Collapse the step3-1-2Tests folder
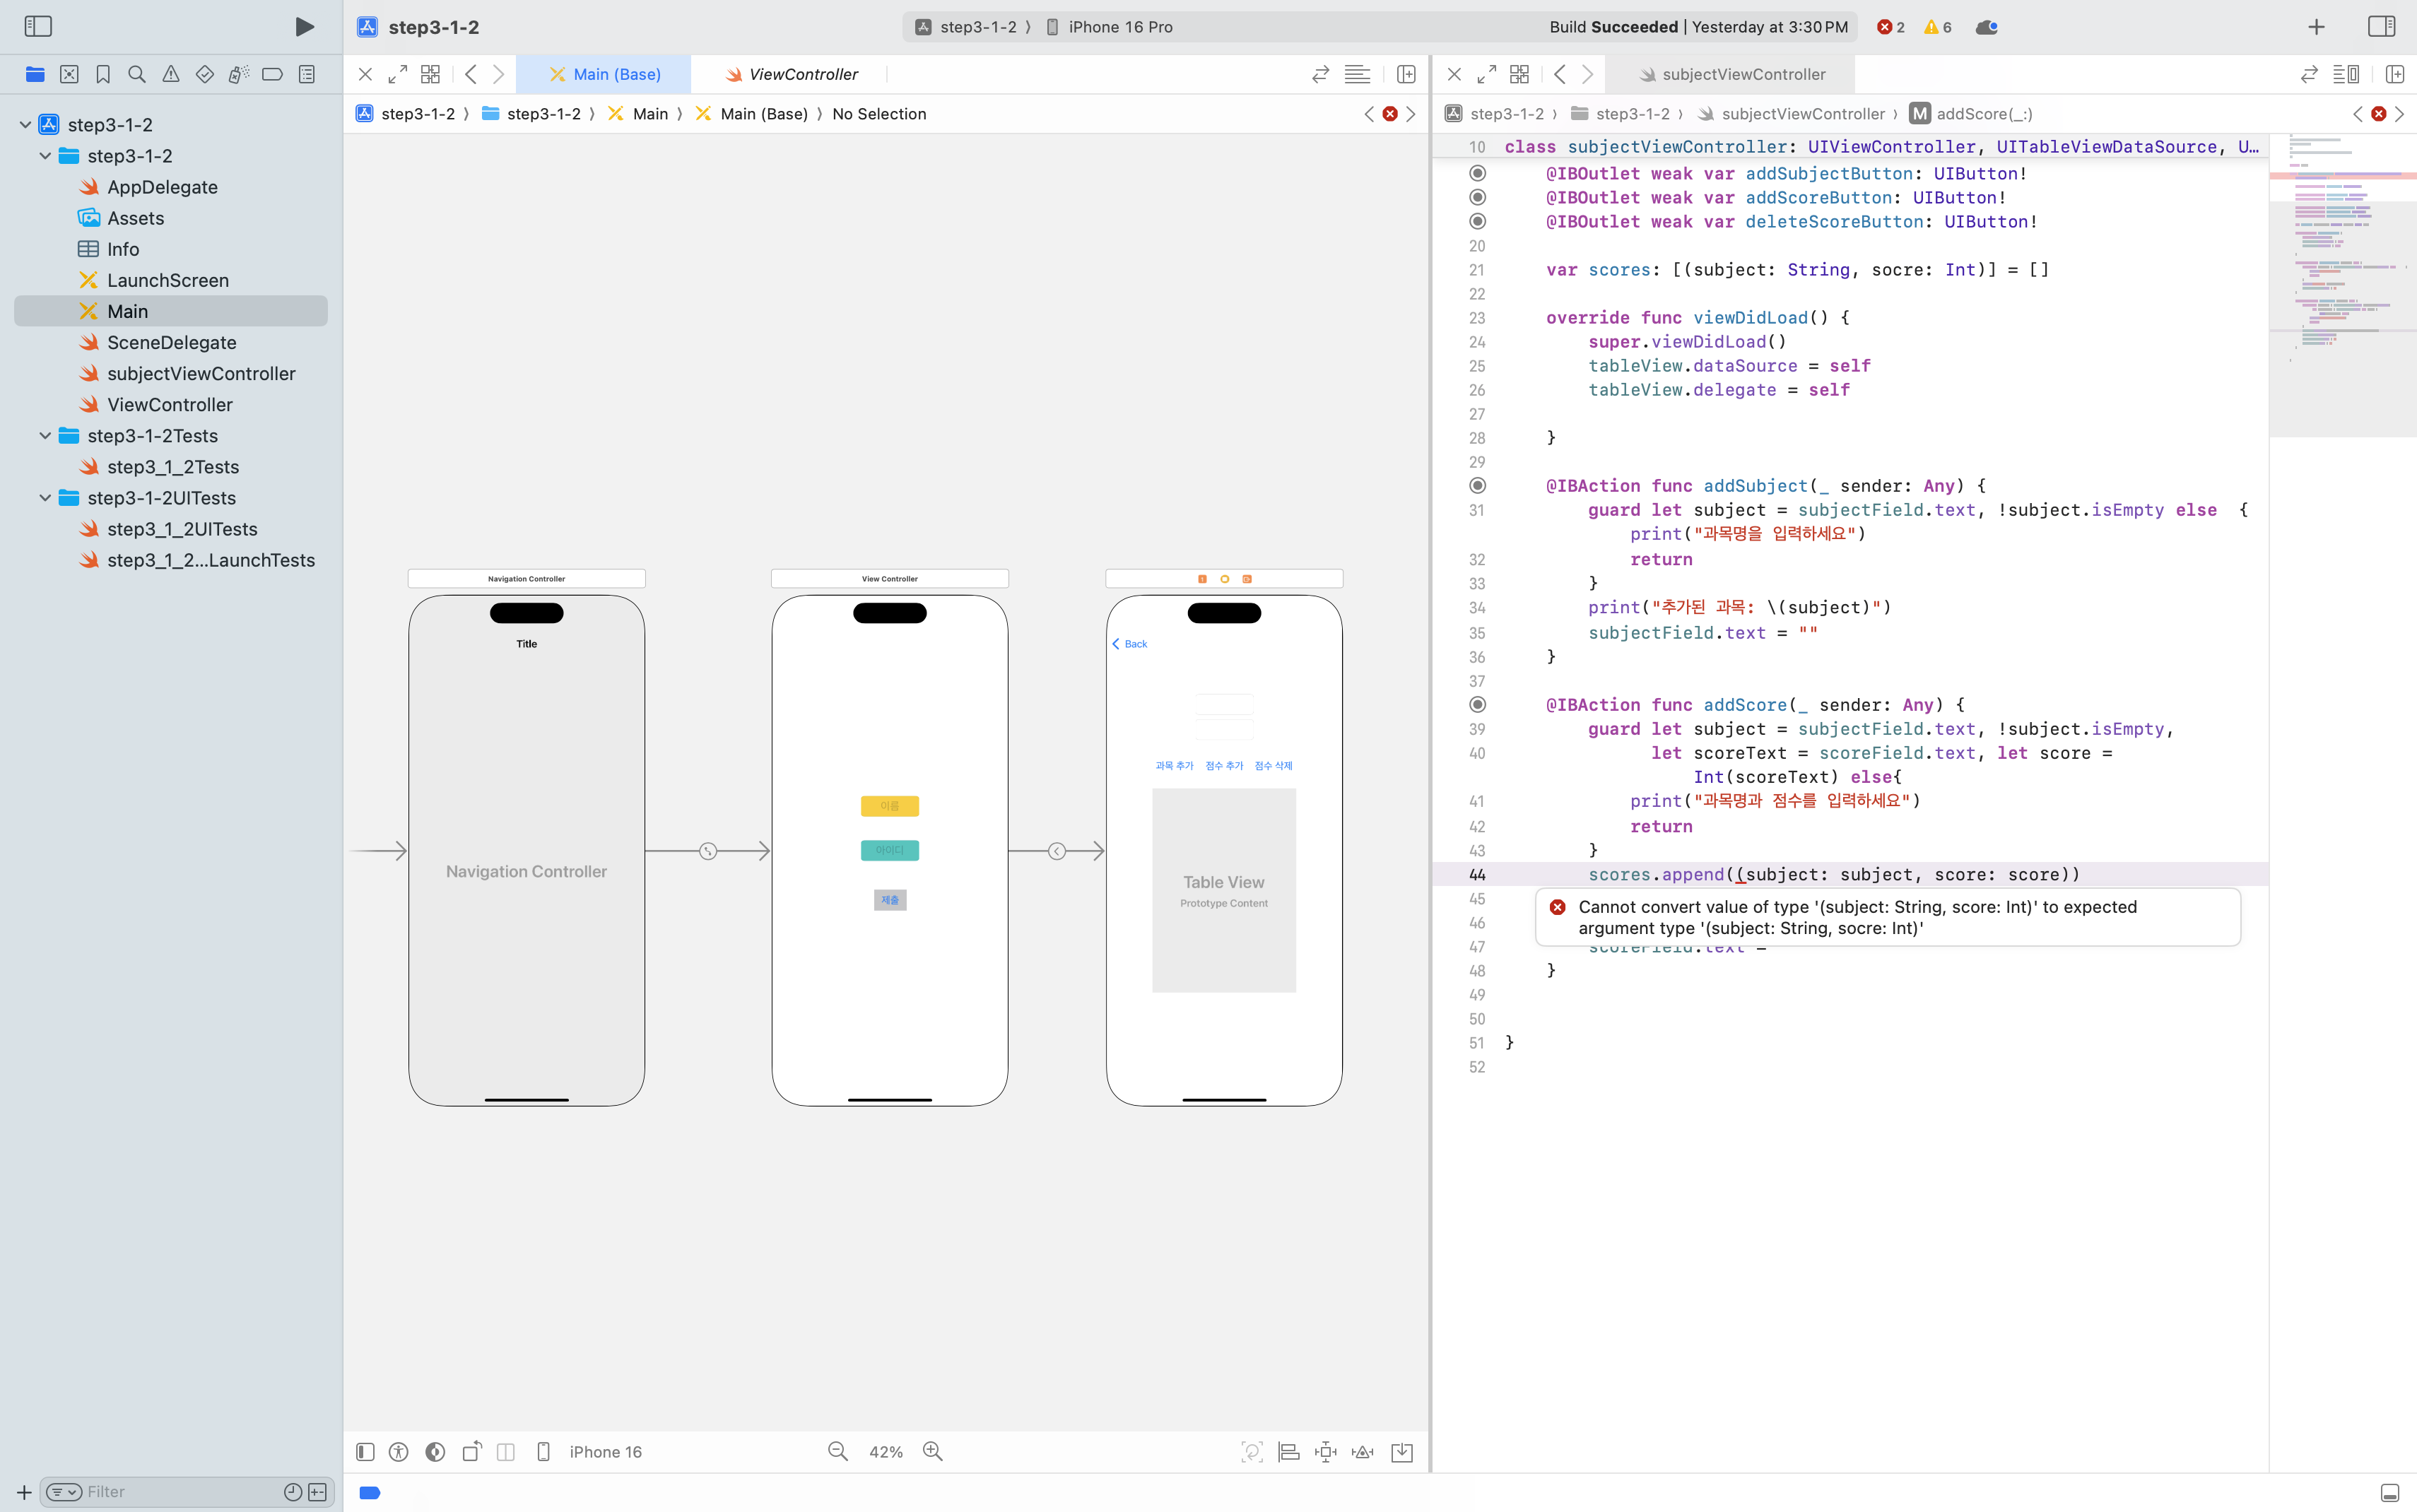The width and height of the screenshot is (2417, 1512). 45,436
